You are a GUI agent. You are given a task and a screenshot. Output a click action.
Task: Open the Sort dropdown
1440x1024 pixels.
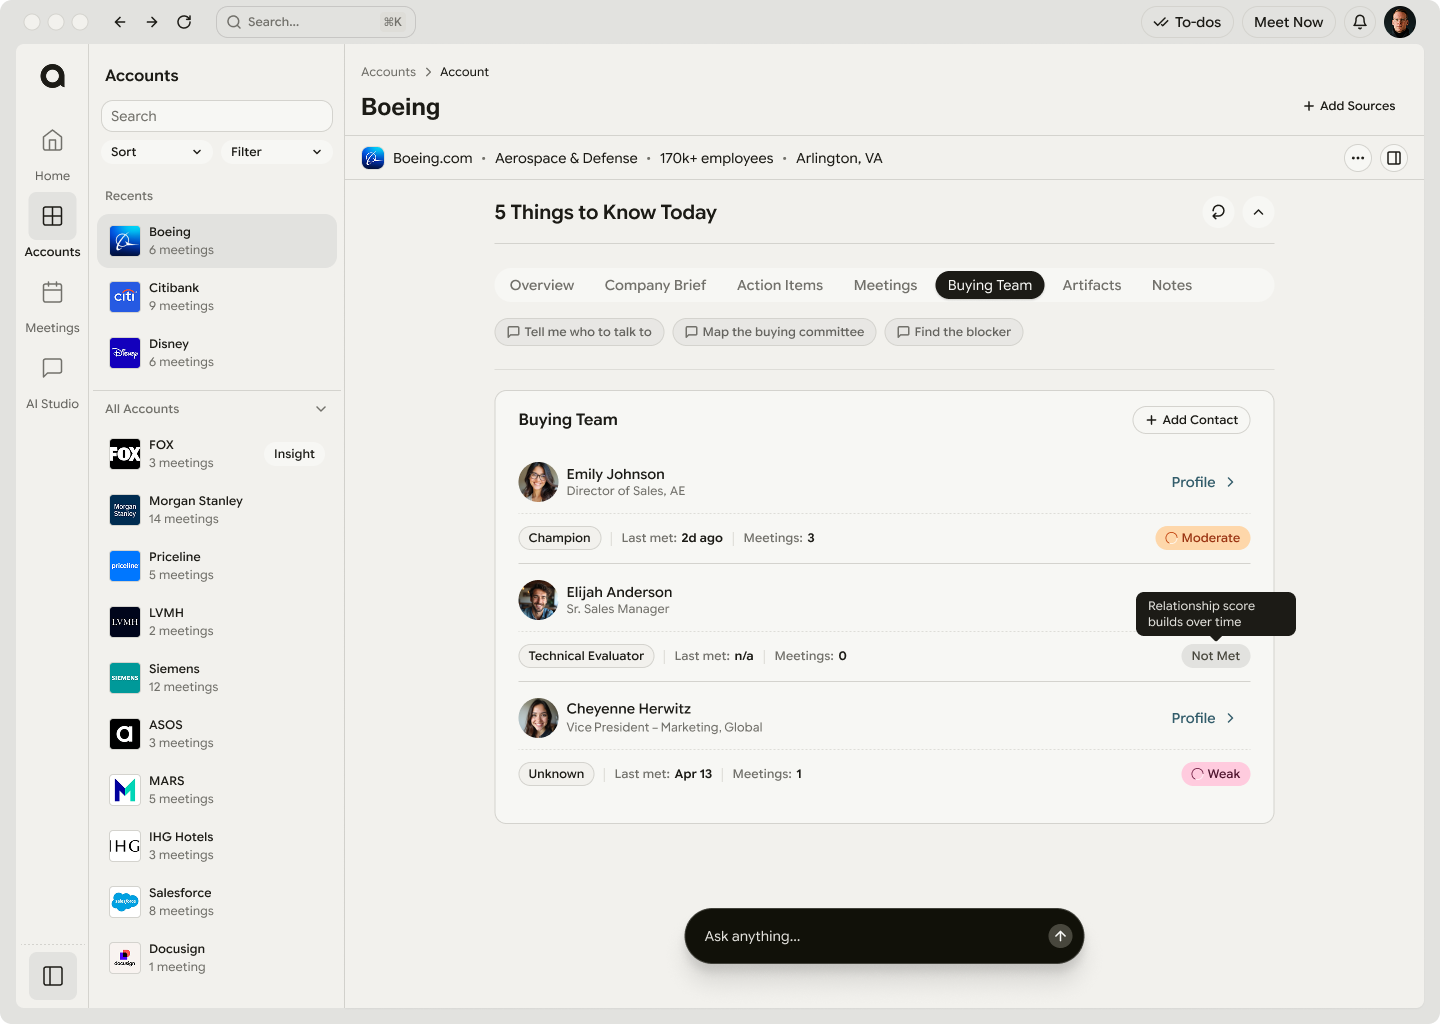point(156,152)
